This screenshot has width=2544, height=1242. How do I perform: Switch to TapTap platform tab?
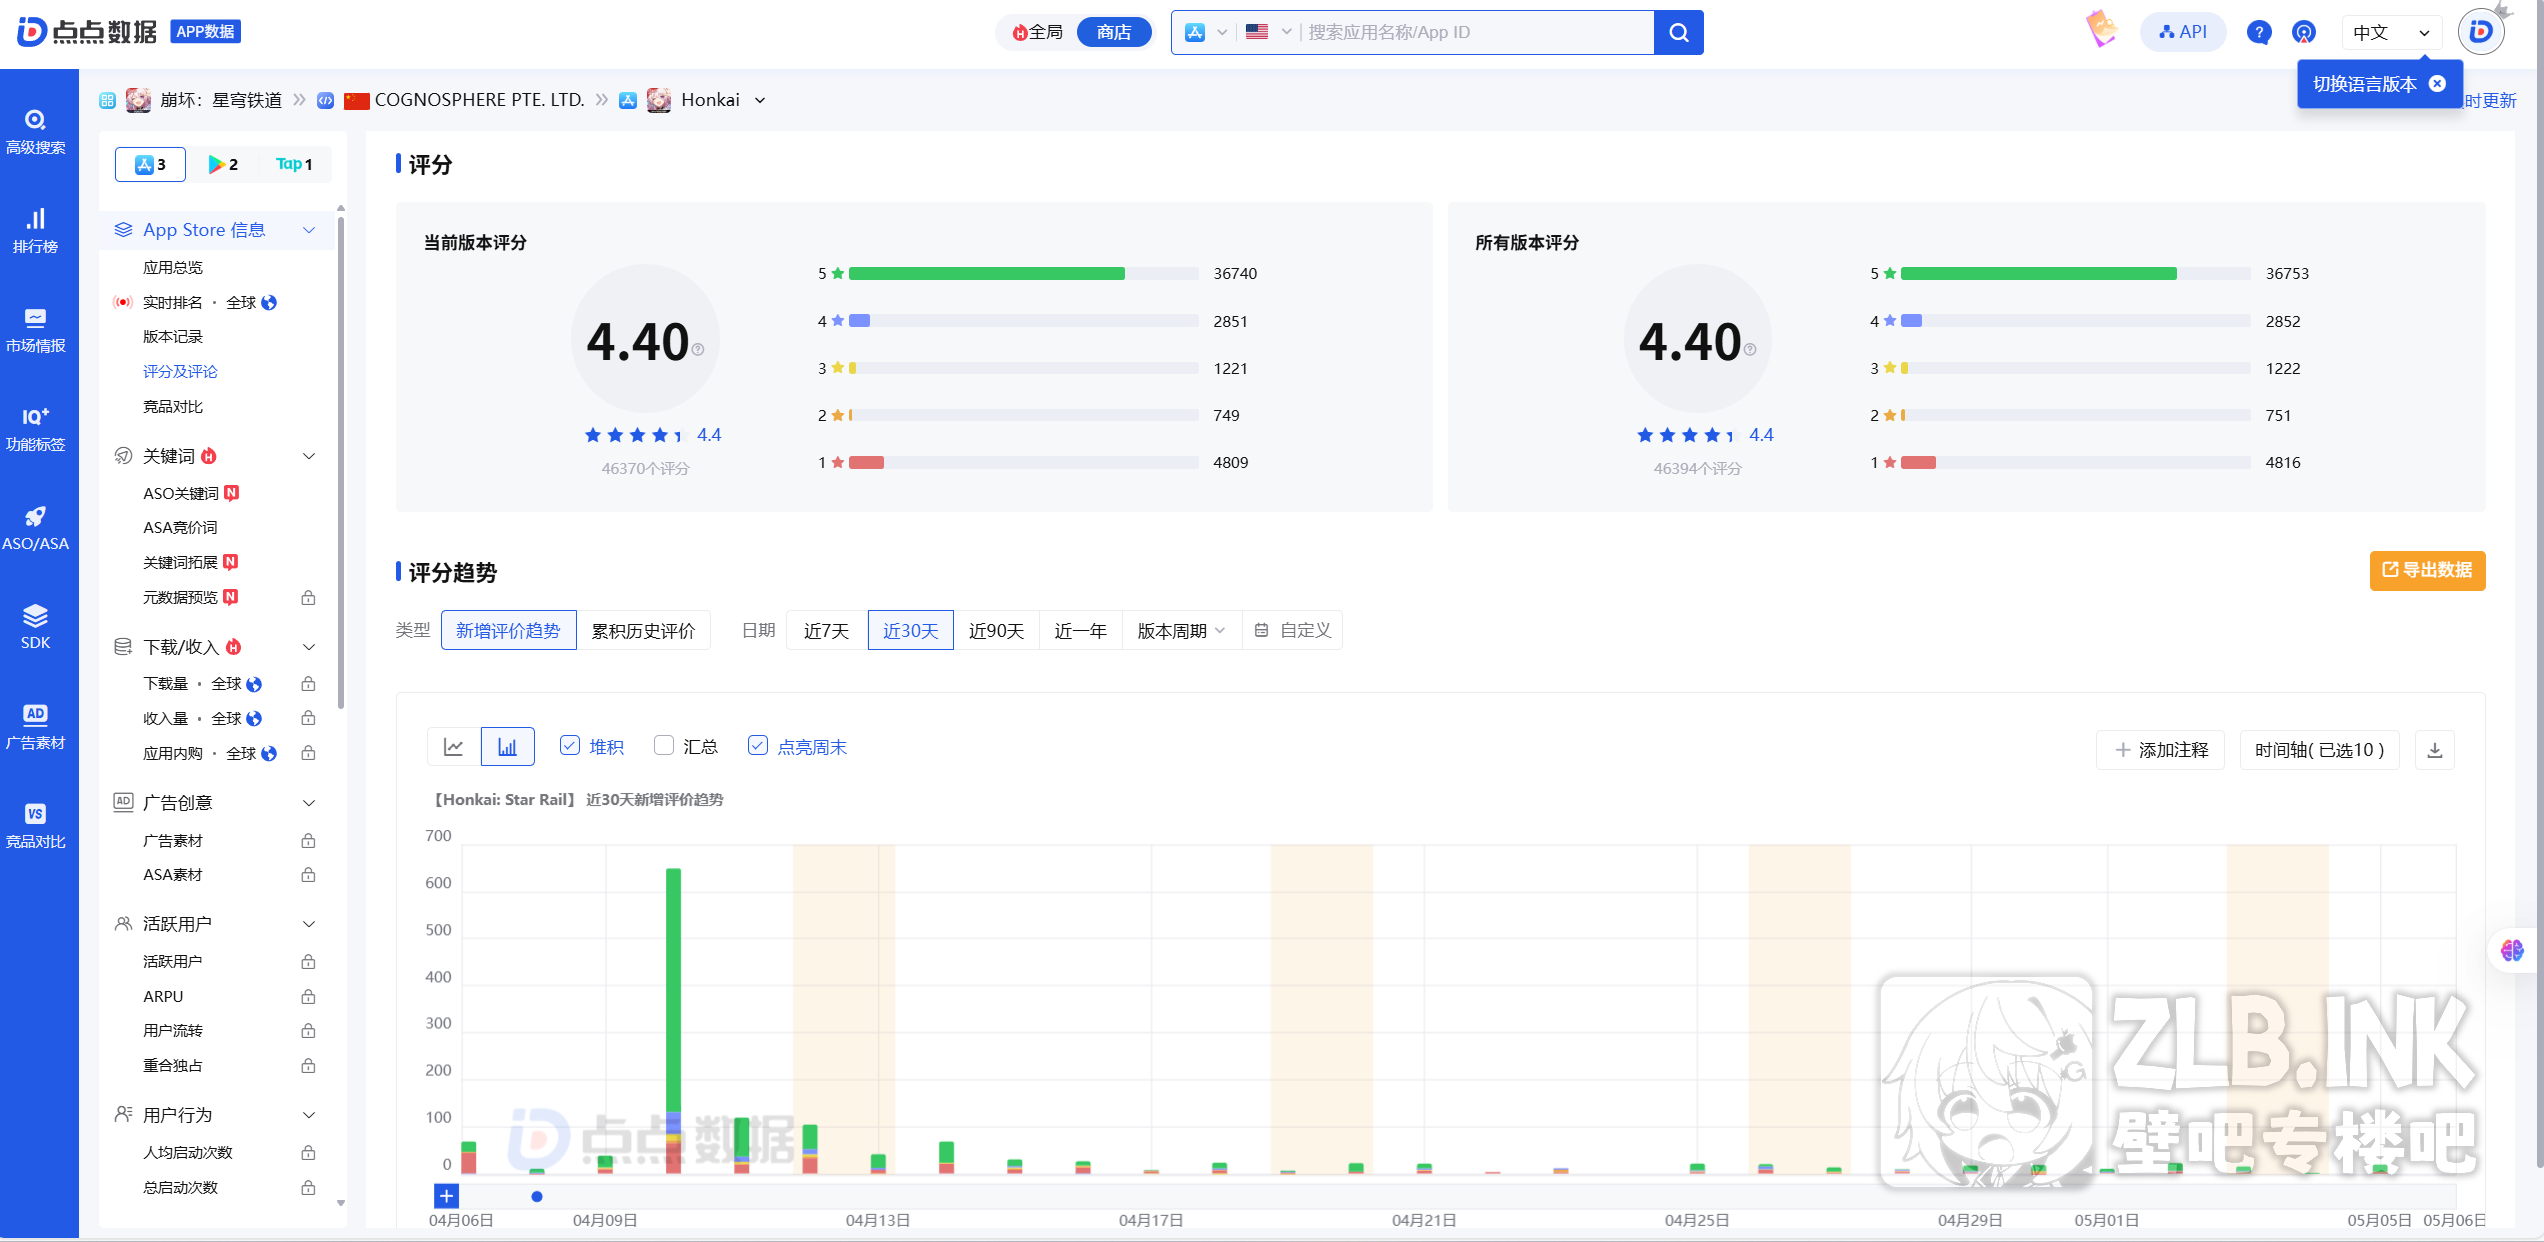click(x=294, y=164)
